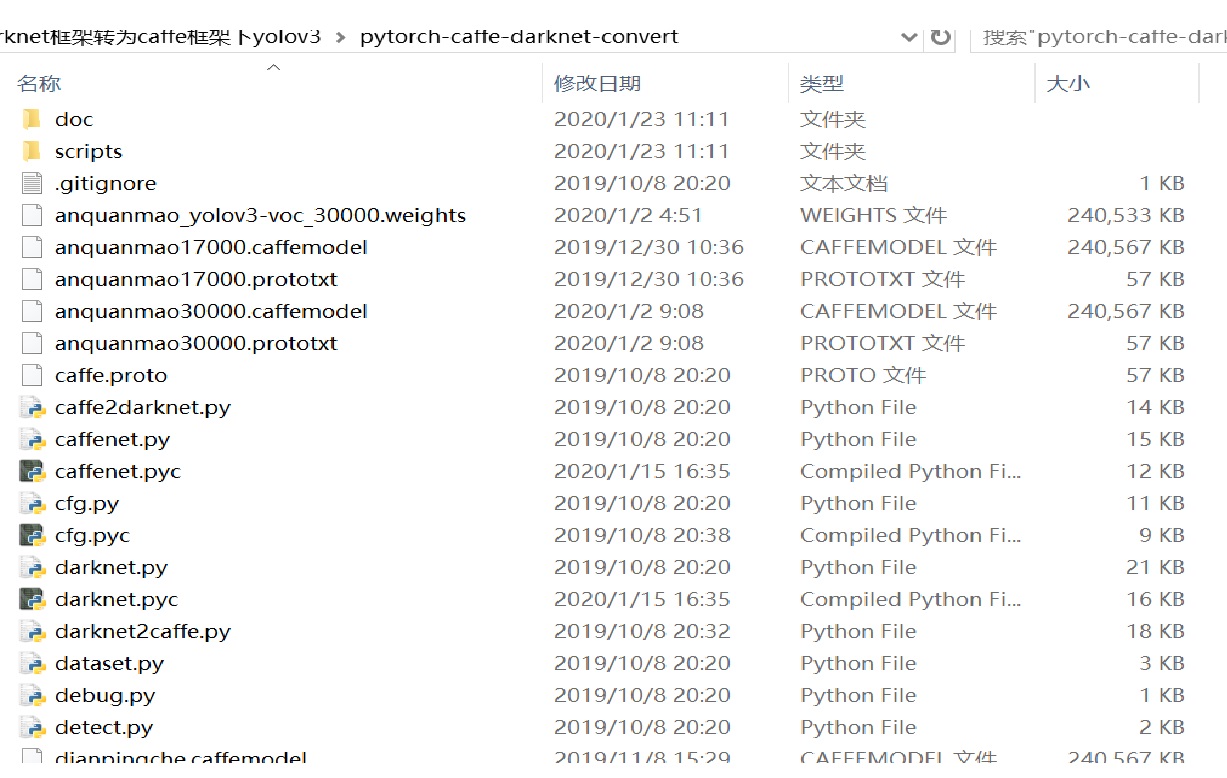Select the anquanmao17000.caffemodel file

(209, 247)
